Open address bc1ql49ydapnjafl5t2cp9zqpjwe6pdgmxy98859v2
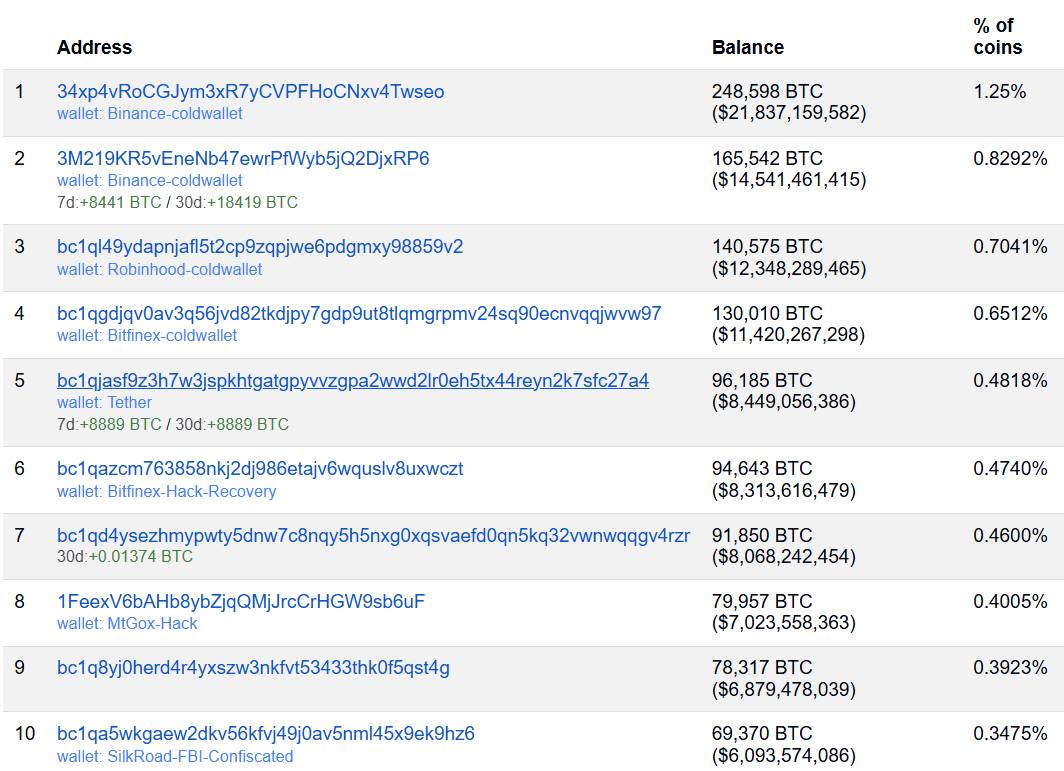Screen dimensions: 1064x771 (x=260, y=247)
